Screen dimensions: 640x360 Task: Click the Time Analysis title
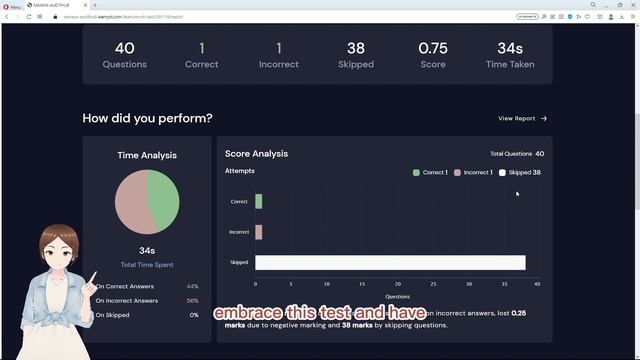(x=147, y=155)
